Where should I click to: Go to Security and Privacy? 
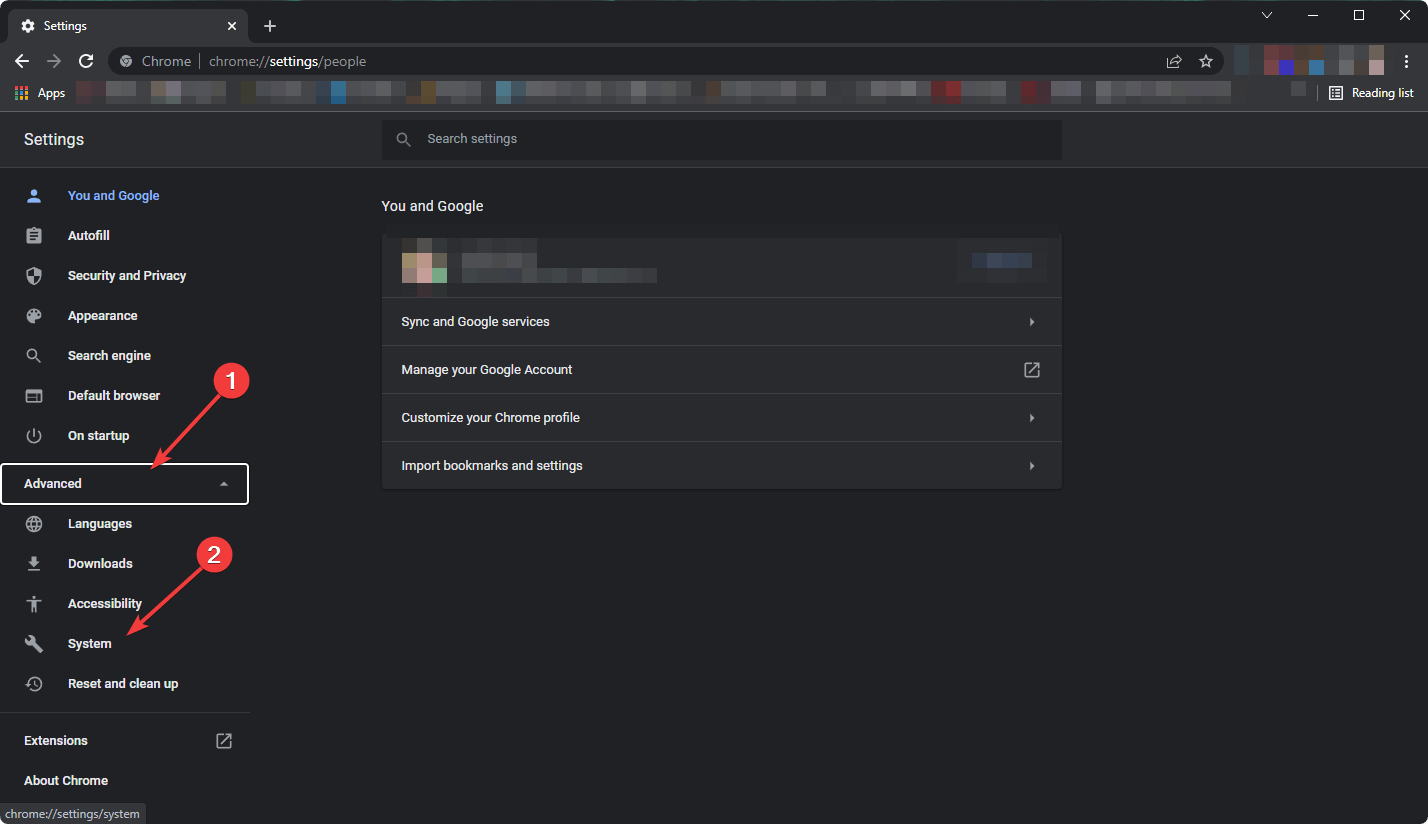[x=127, y=276]
